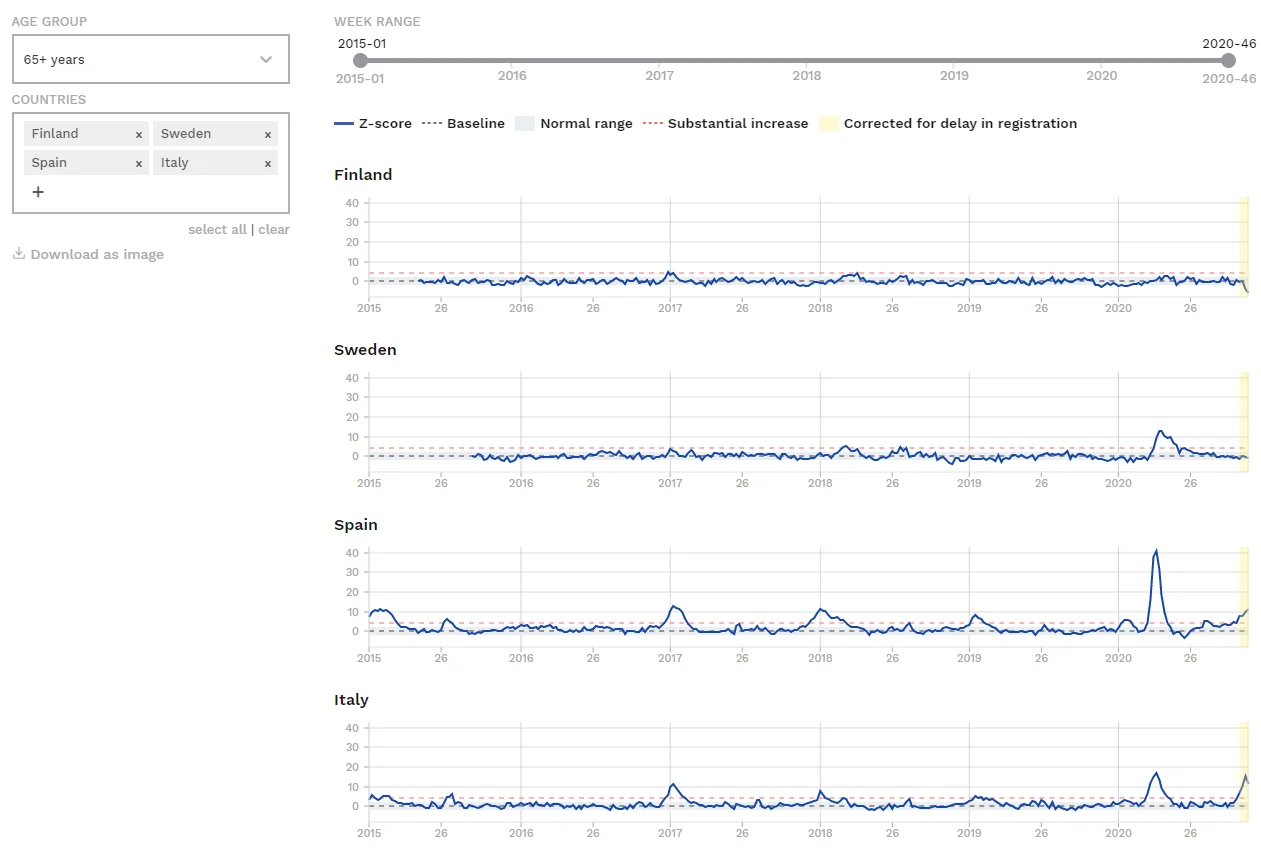Click the select all countries link

click(216, 229)
